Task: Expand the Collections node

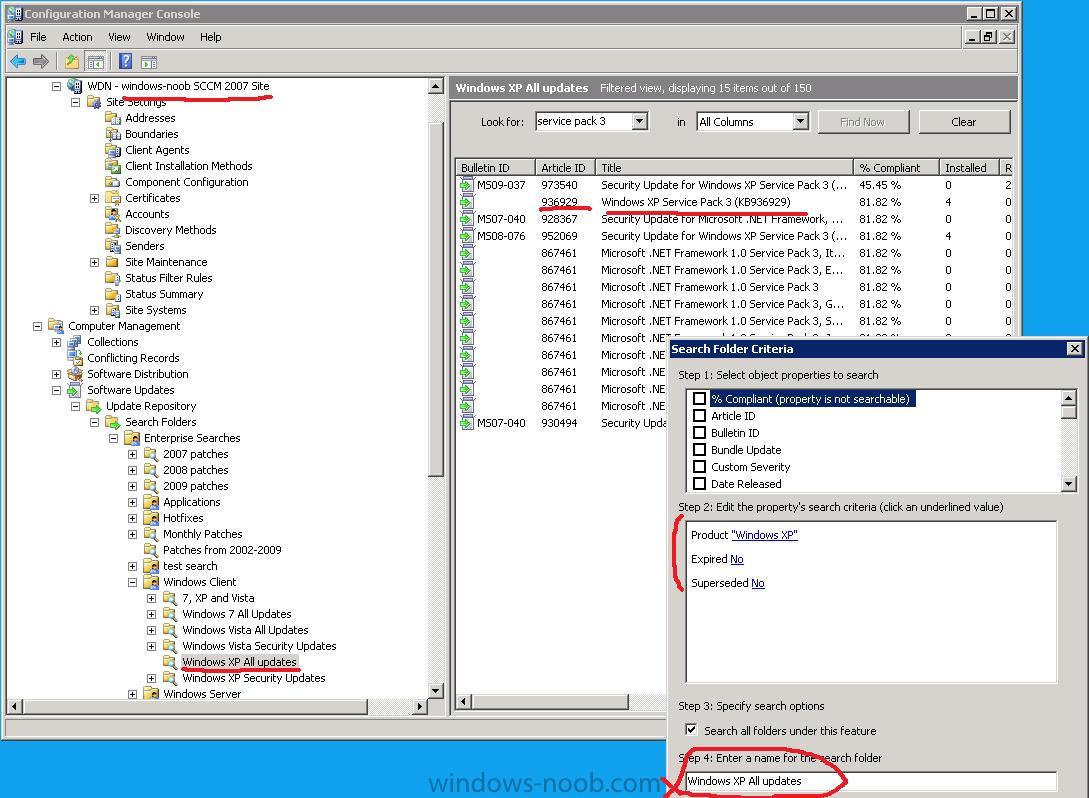Action: point(56,342)
